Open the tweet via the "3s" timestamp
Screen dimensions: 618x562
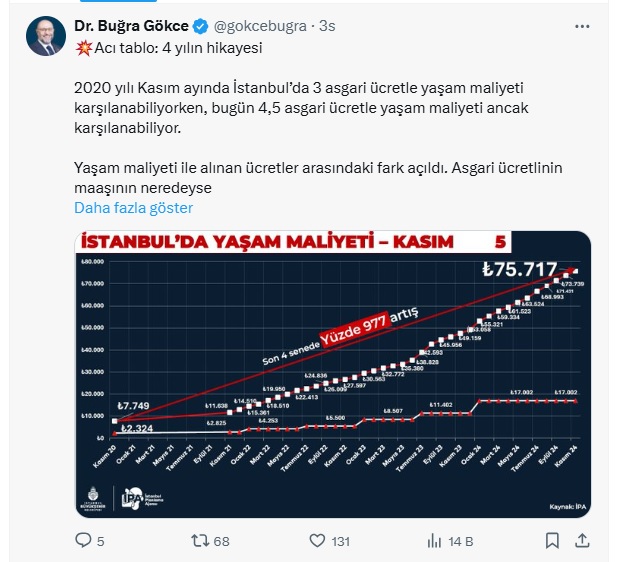pos(327,26)
